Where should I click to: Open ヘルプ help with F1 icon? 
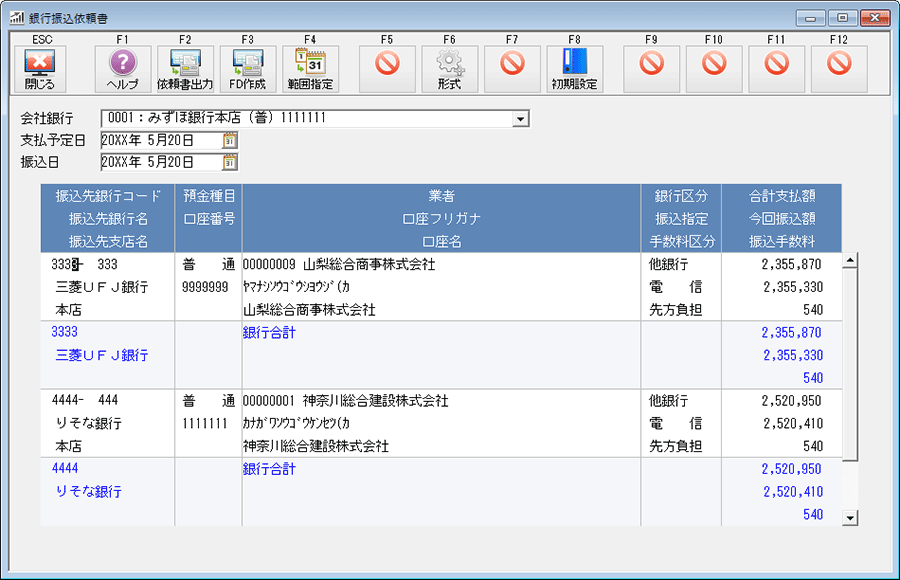(123, 69)
